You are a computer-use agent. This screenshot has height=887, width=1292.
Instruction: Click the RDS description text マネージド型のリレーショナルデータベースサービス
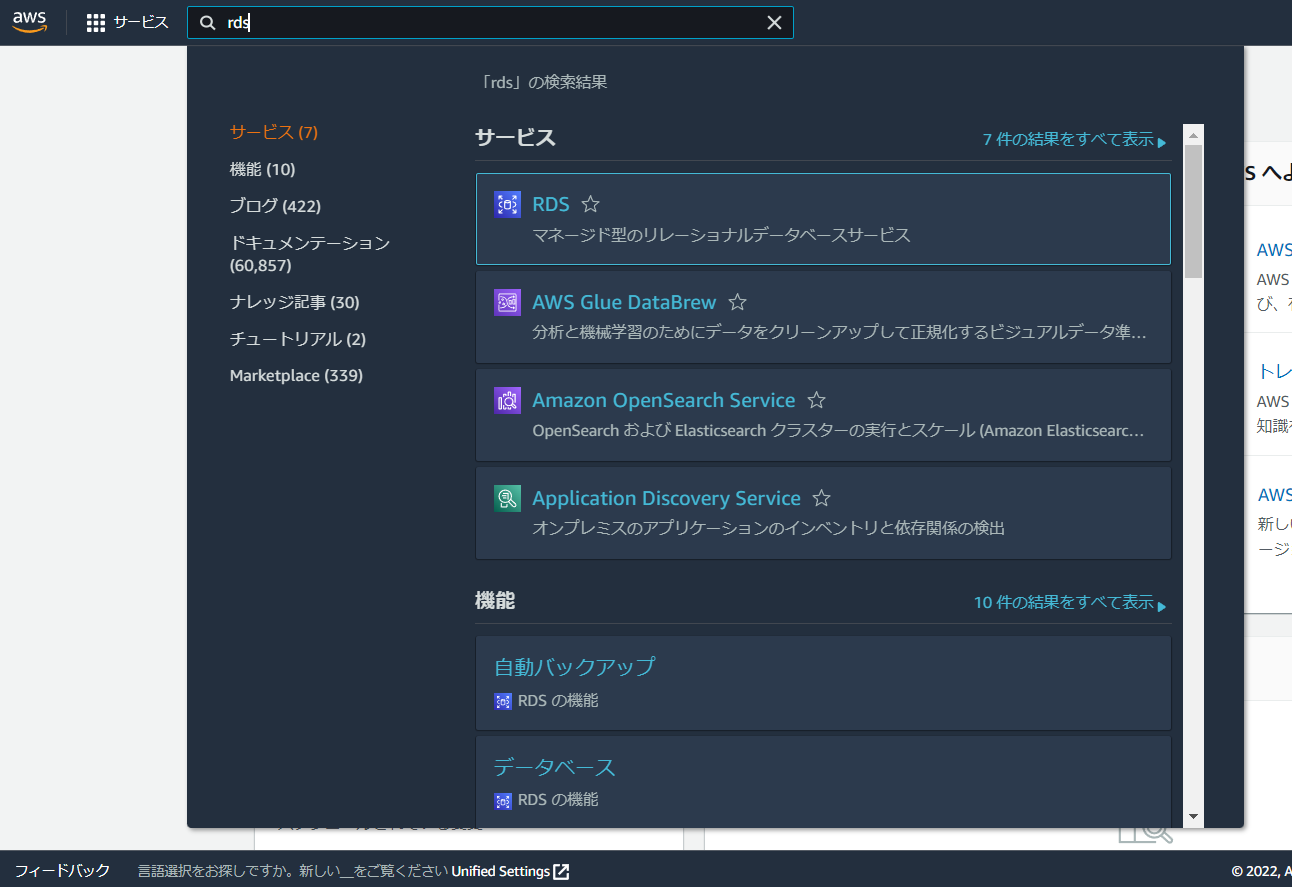click(722, 236)
